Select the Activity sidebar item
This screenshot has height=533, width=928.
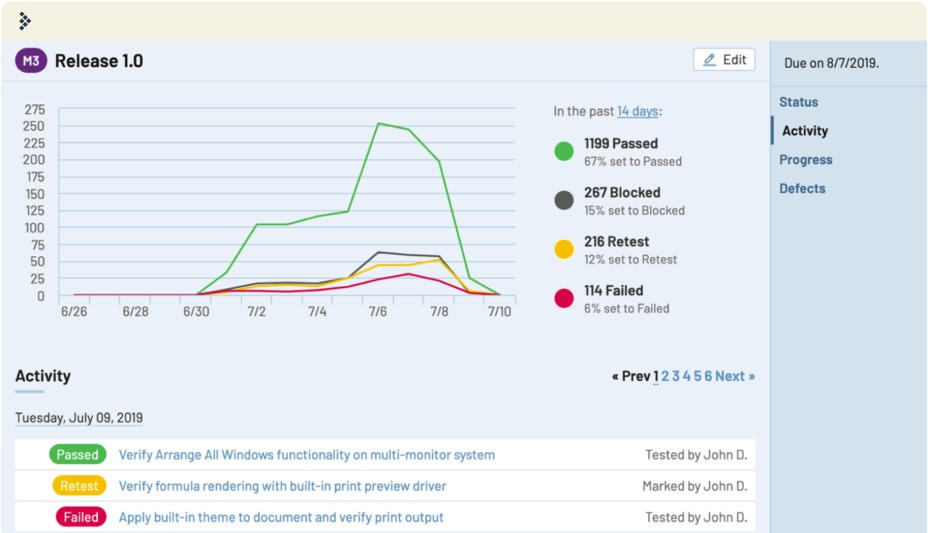[805, 131]
